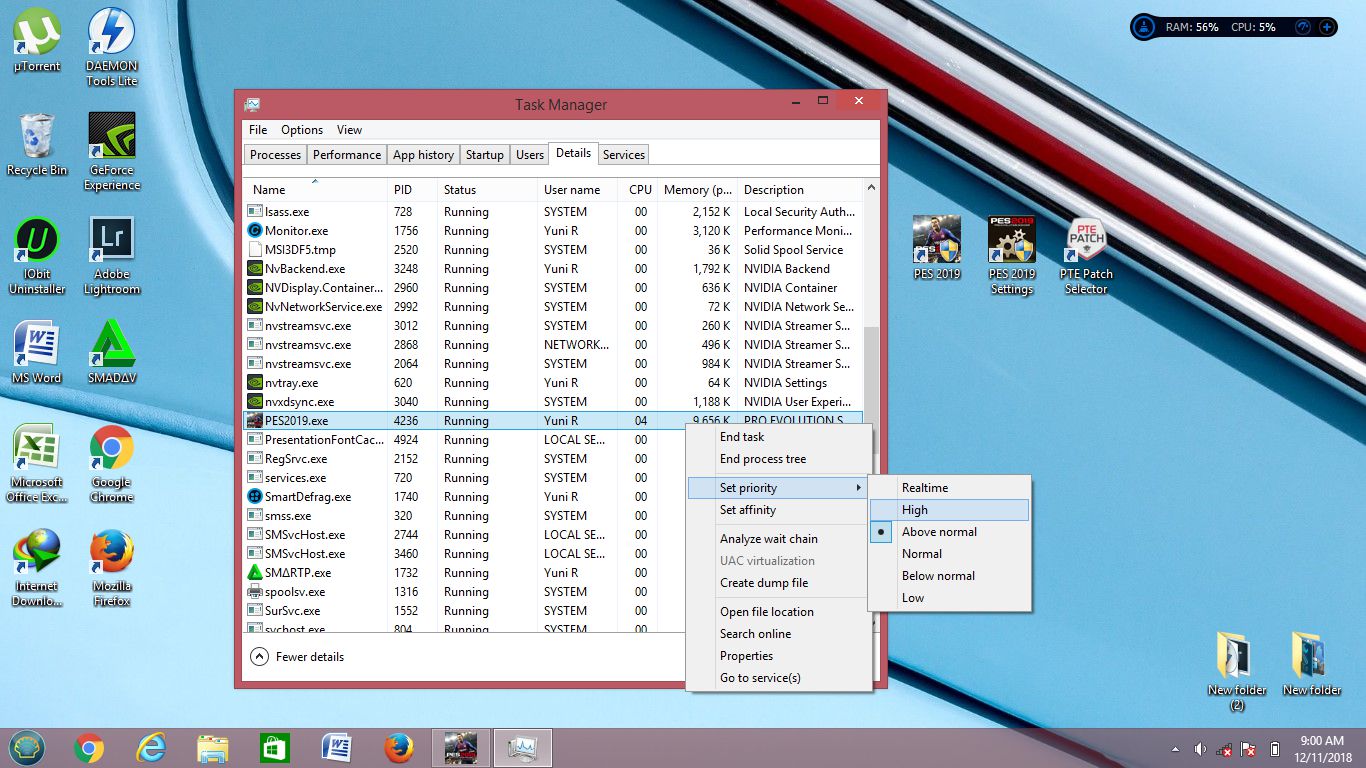This screenshot has height=768, width=1366.
Task: Choose End task from the context menu
Action: tap(778, 437)
